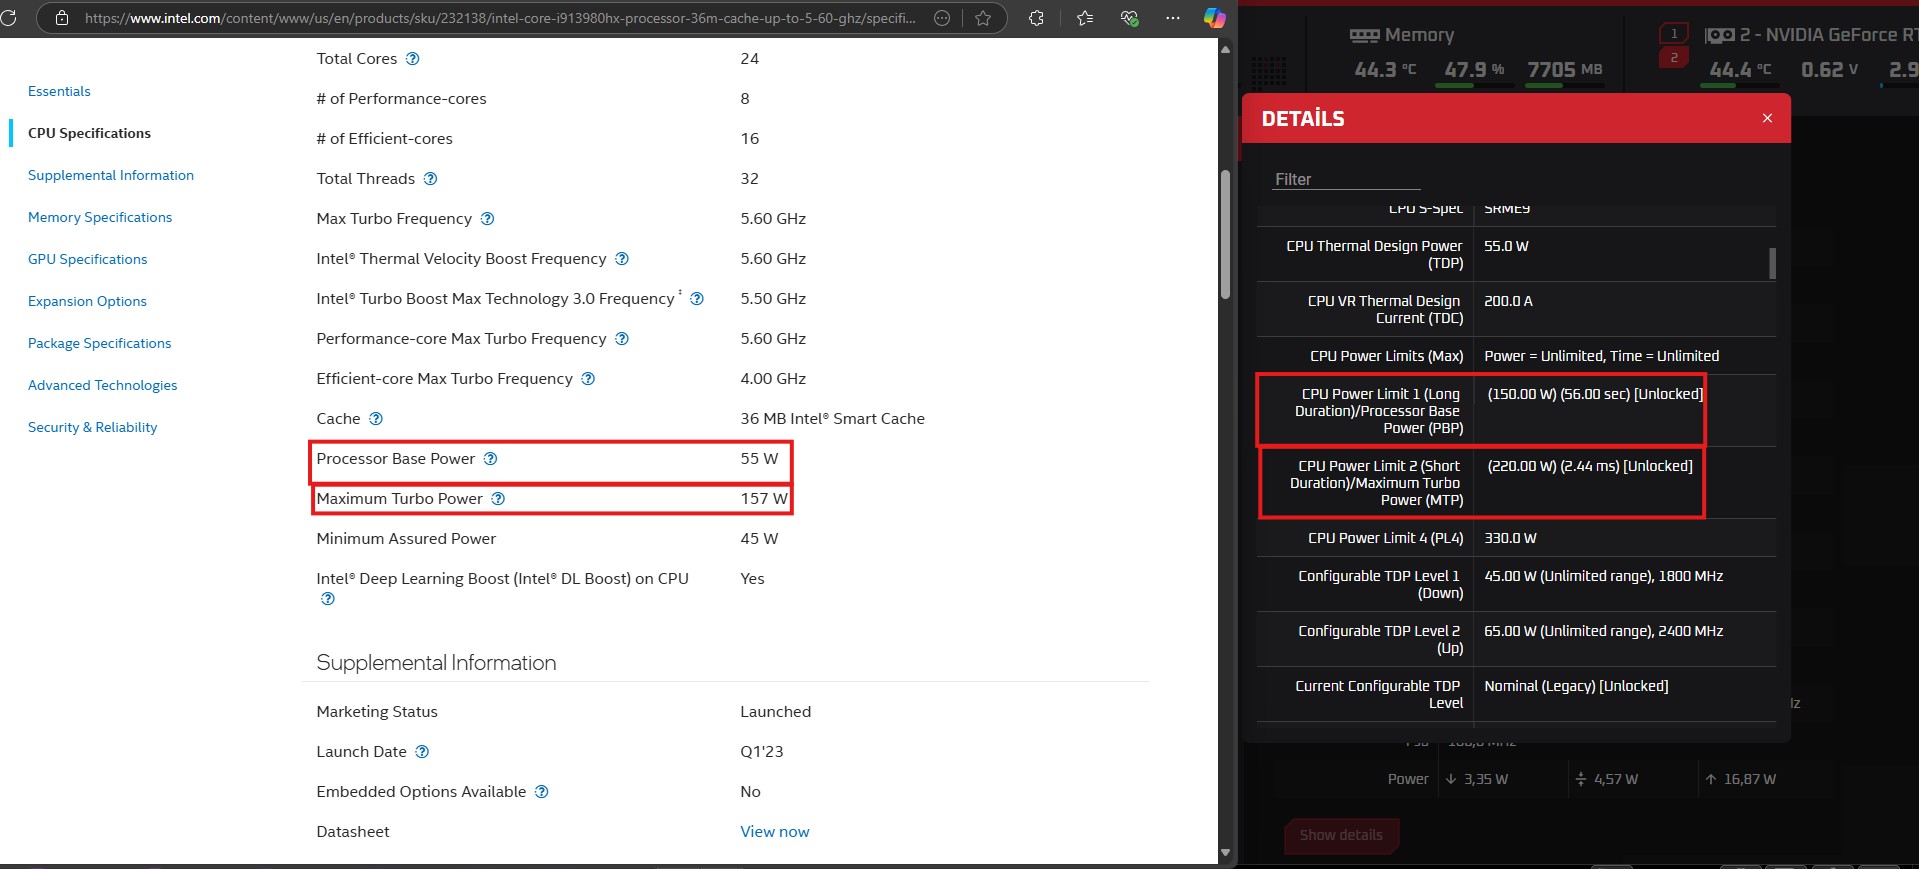1919x869 pixels.
Task: Focus the Filter field in Details
Action: coord(1346,179)
